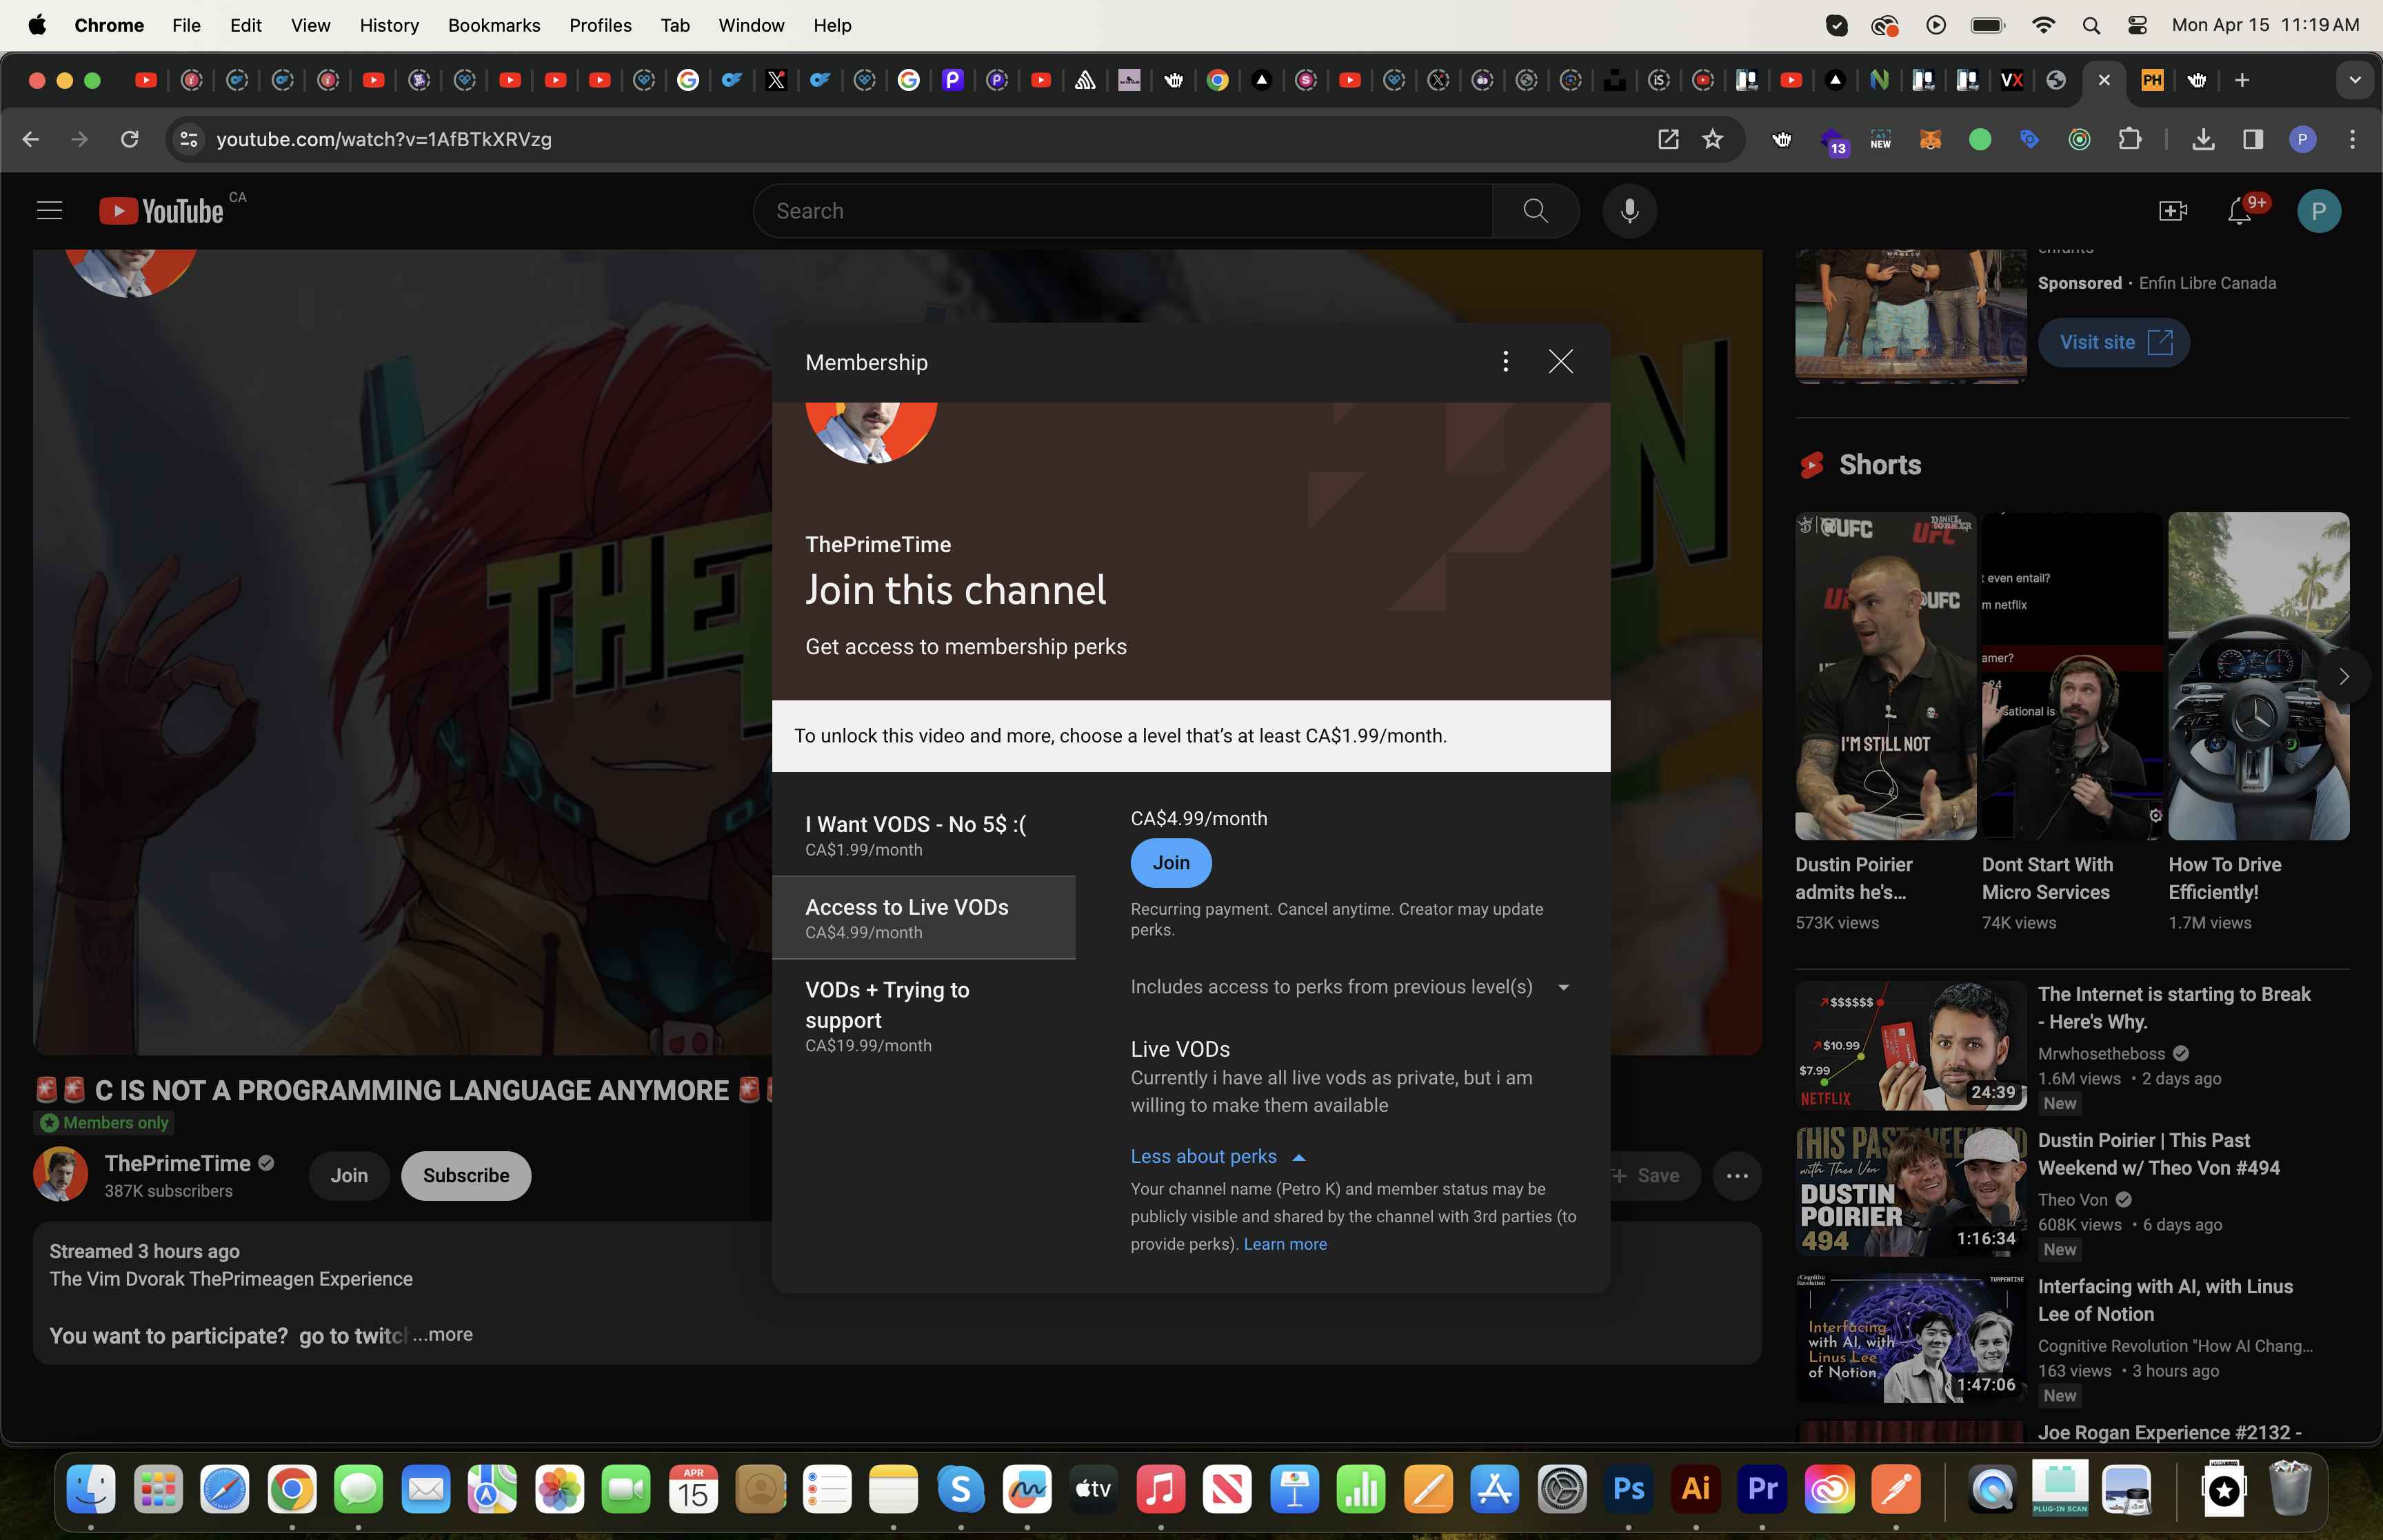This screenshot has width=2383, height=1540.
Task: Launch Photoshop from the Dock
Action: coord(1629,1489)
